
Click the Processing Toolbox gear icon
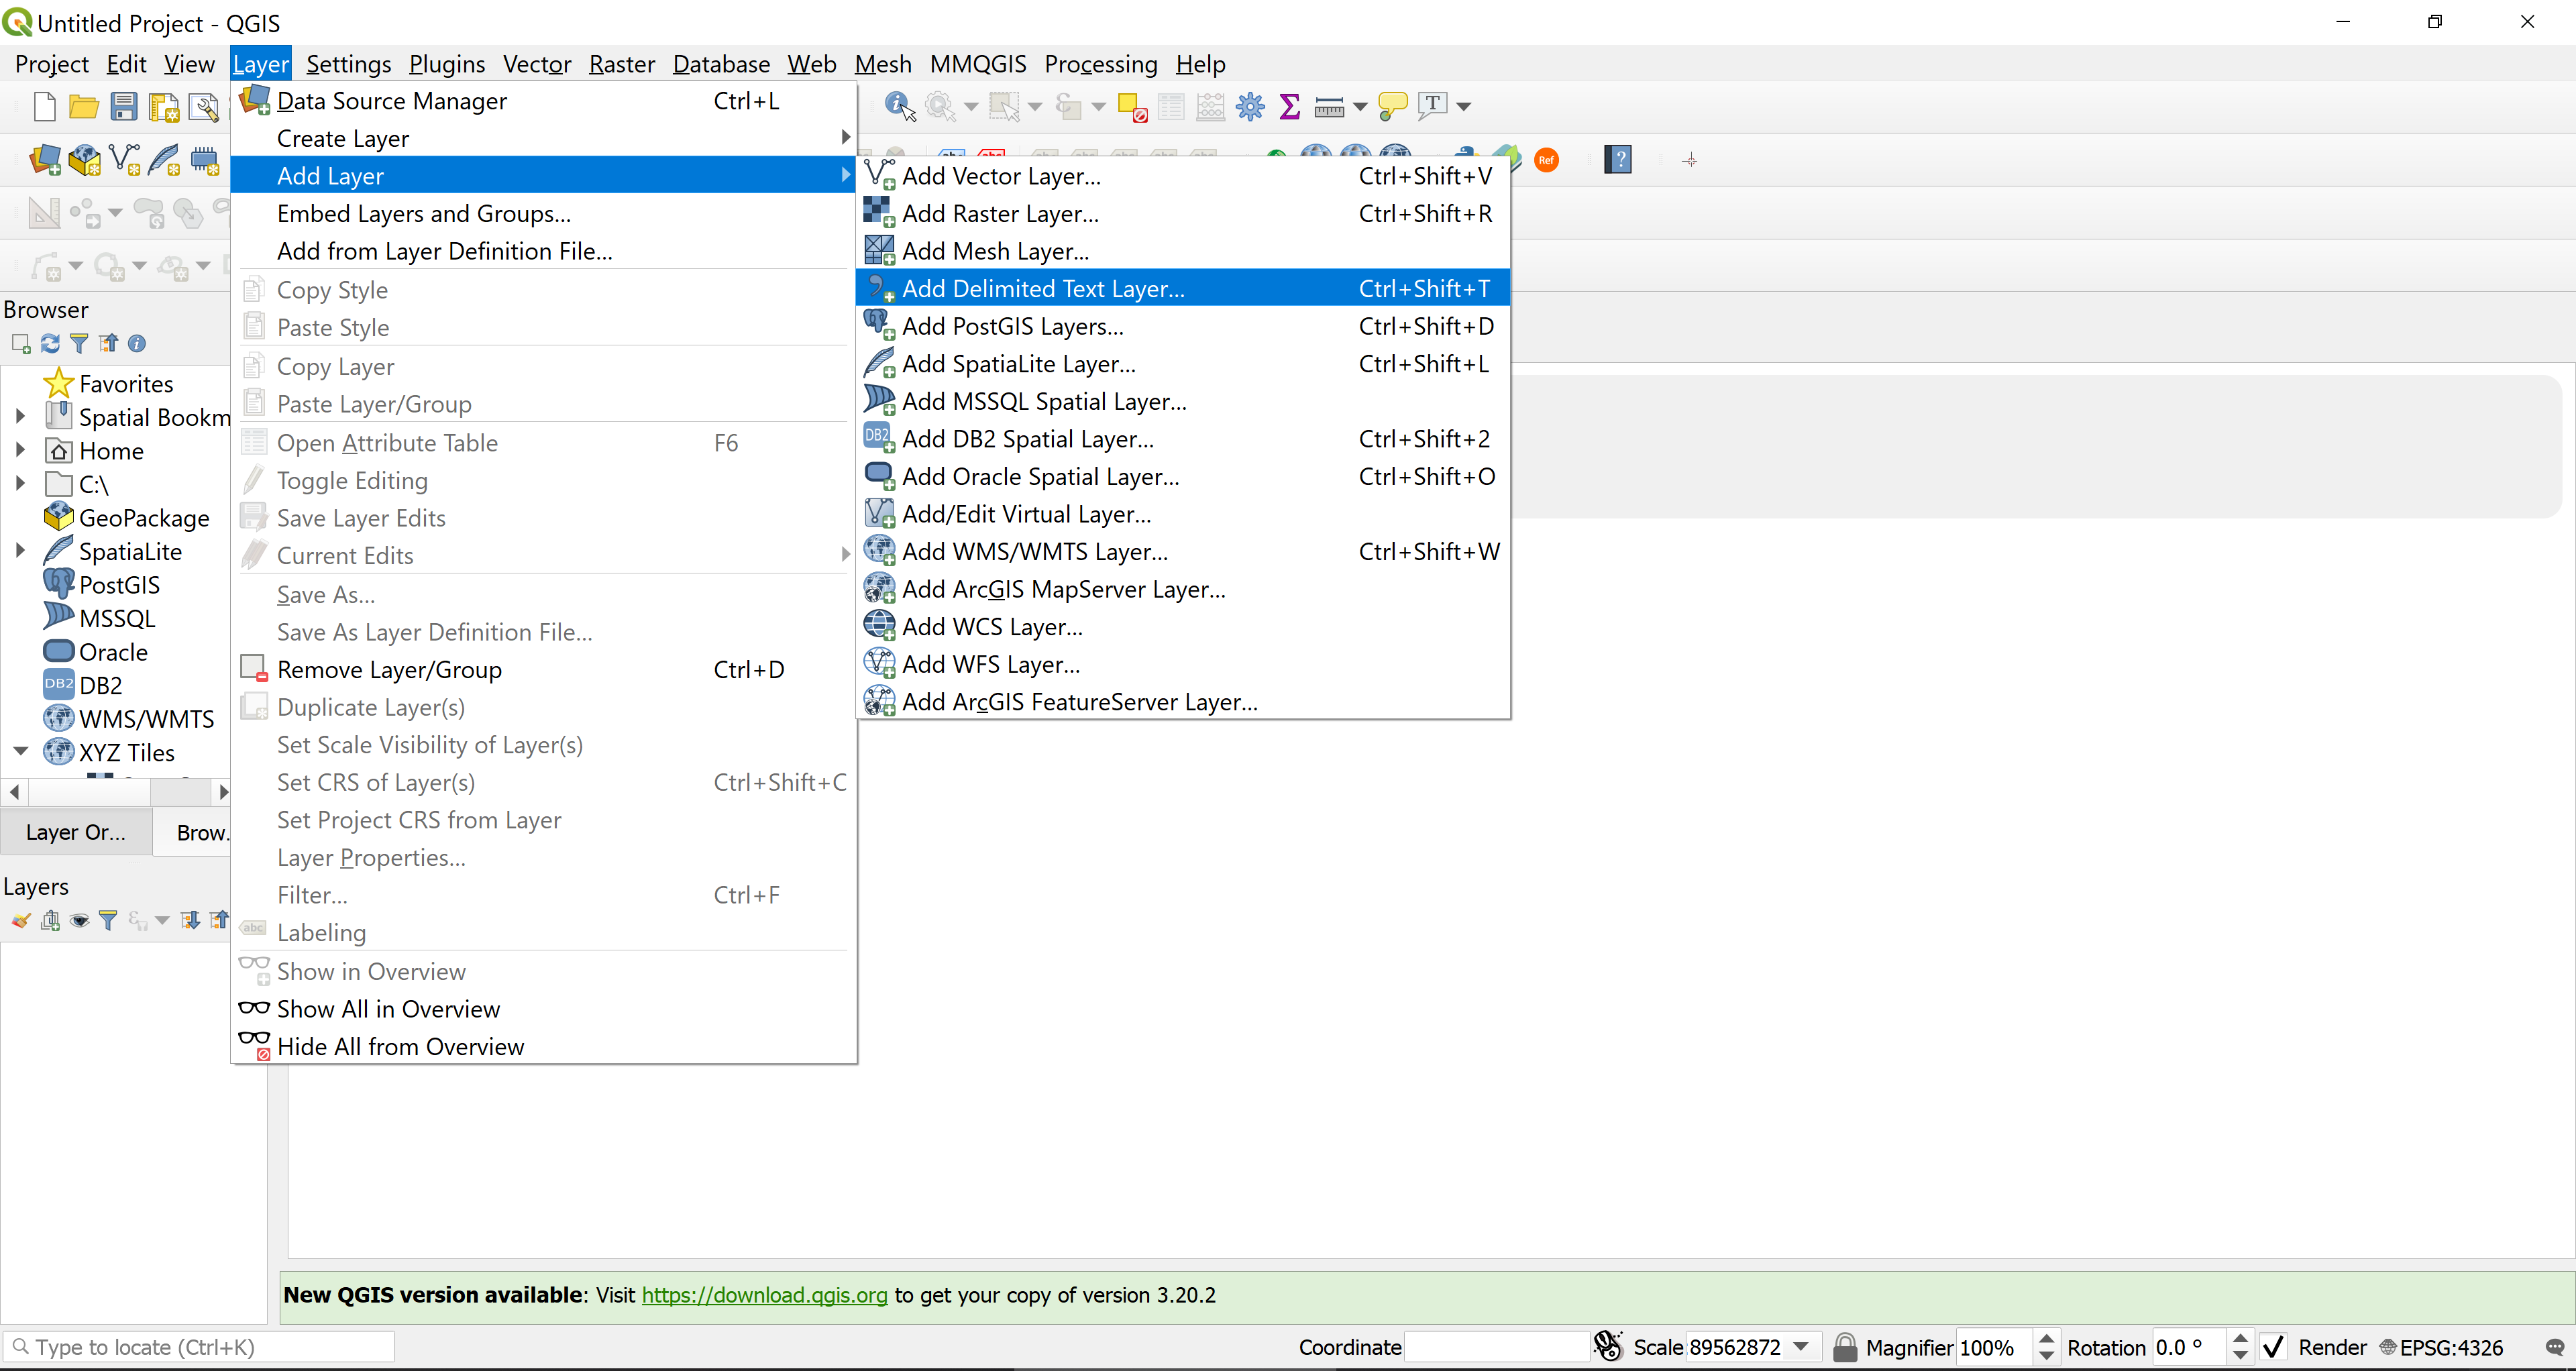tap(1250, 106)
